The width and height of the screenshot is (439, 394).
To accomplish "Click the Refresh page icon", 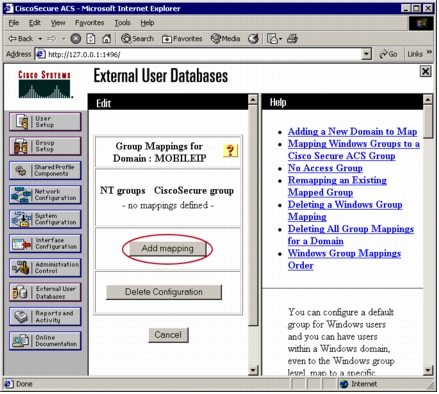I will pyautogui.click(x=91, y=39).
